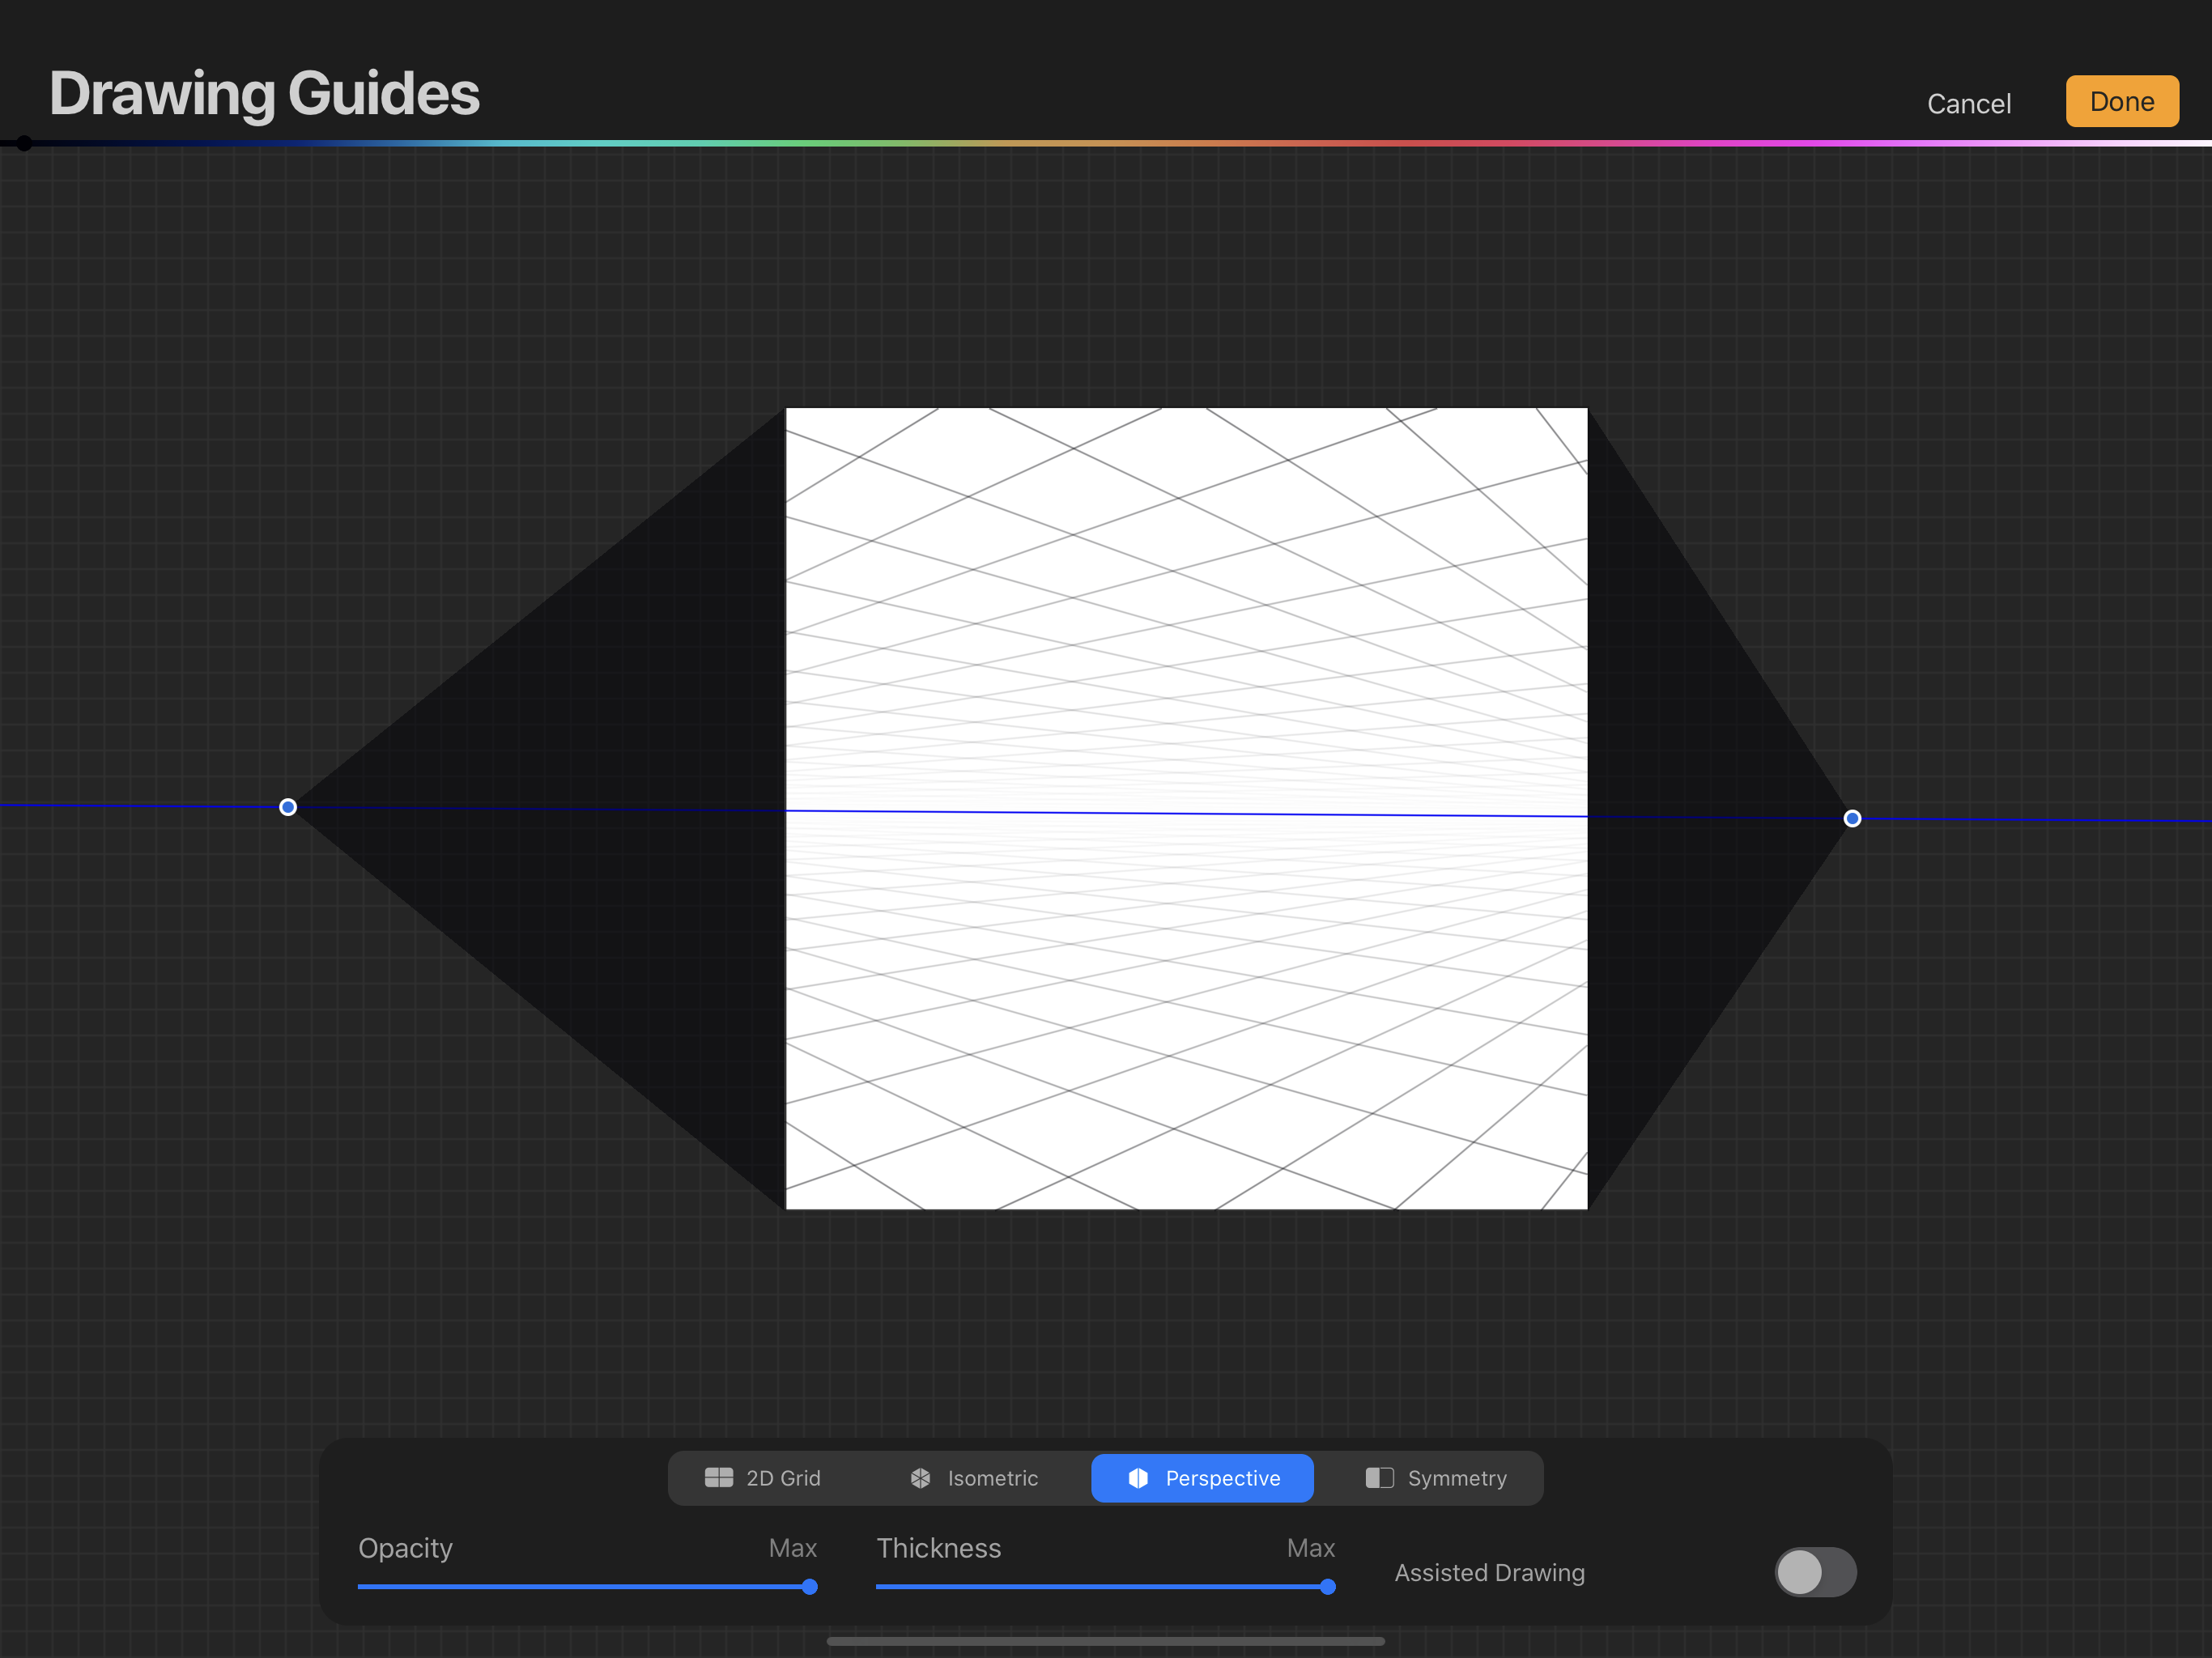The image size is (2212, 1658).
Task: Click the Symmetry split-rectangle icon
Action: (1379, 1478)
